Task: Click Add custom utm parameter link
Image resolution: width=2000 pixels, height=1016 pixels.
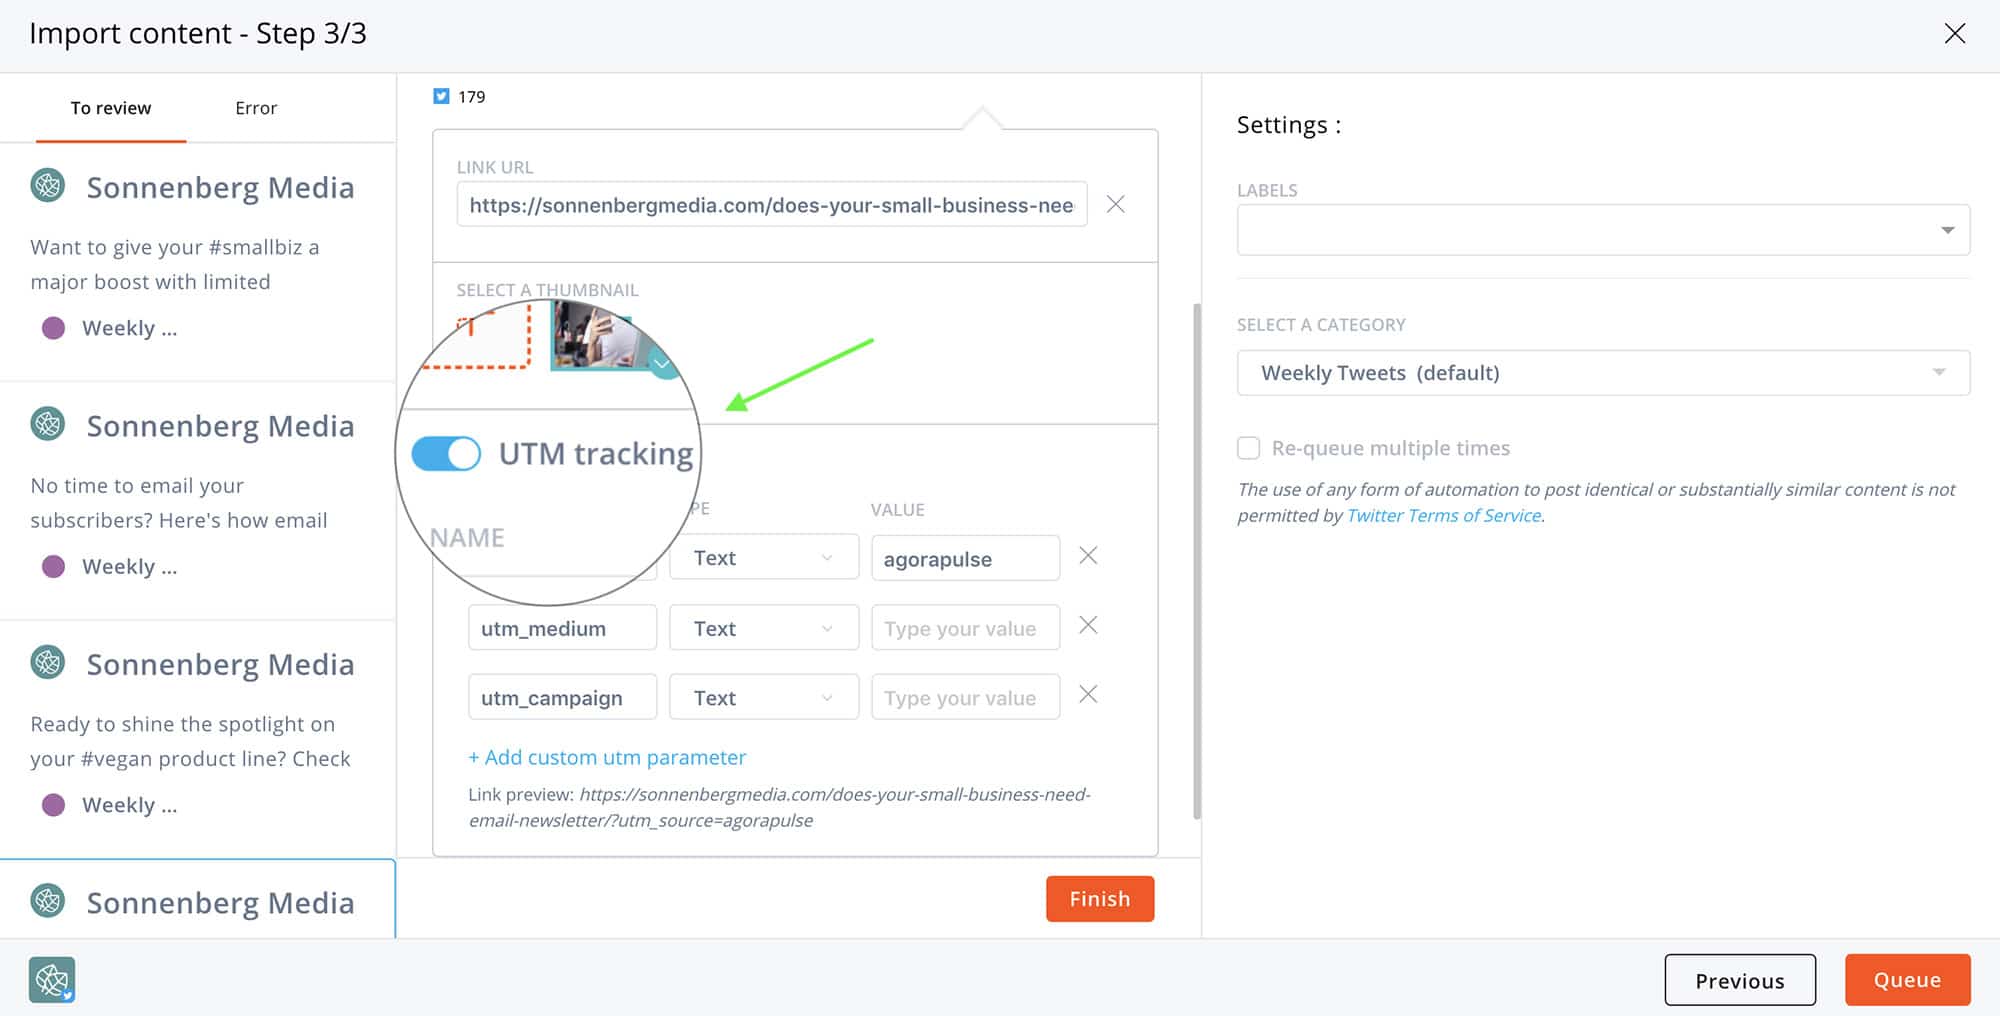Action: 607,757
